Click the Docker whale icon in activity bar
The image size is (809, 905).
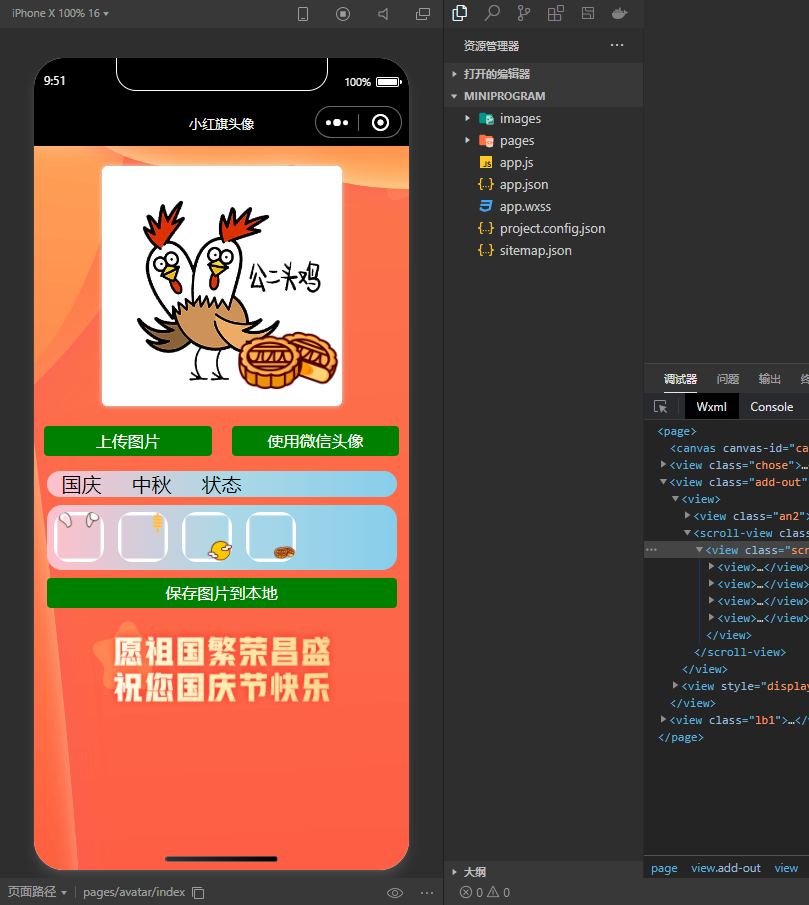click(619, 13)
